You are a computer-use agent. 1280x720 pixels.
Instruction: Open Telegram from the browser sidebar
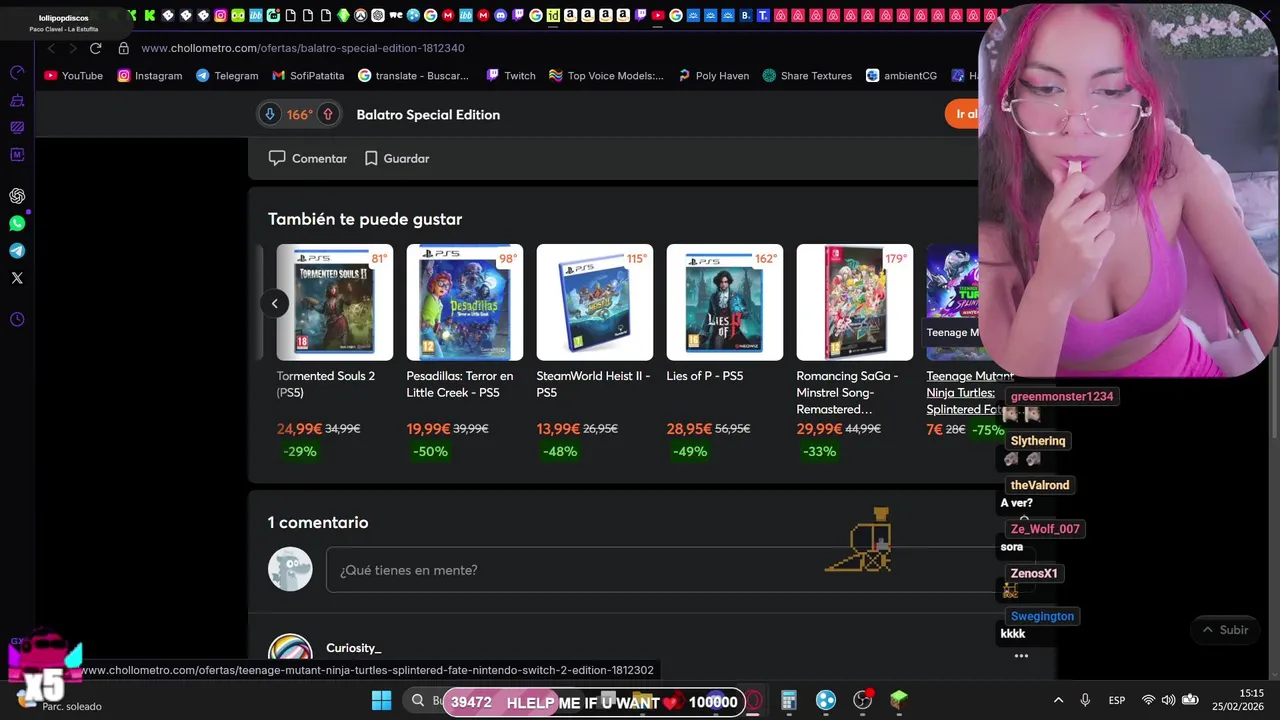pyautogui.click(x=17, y=251)
